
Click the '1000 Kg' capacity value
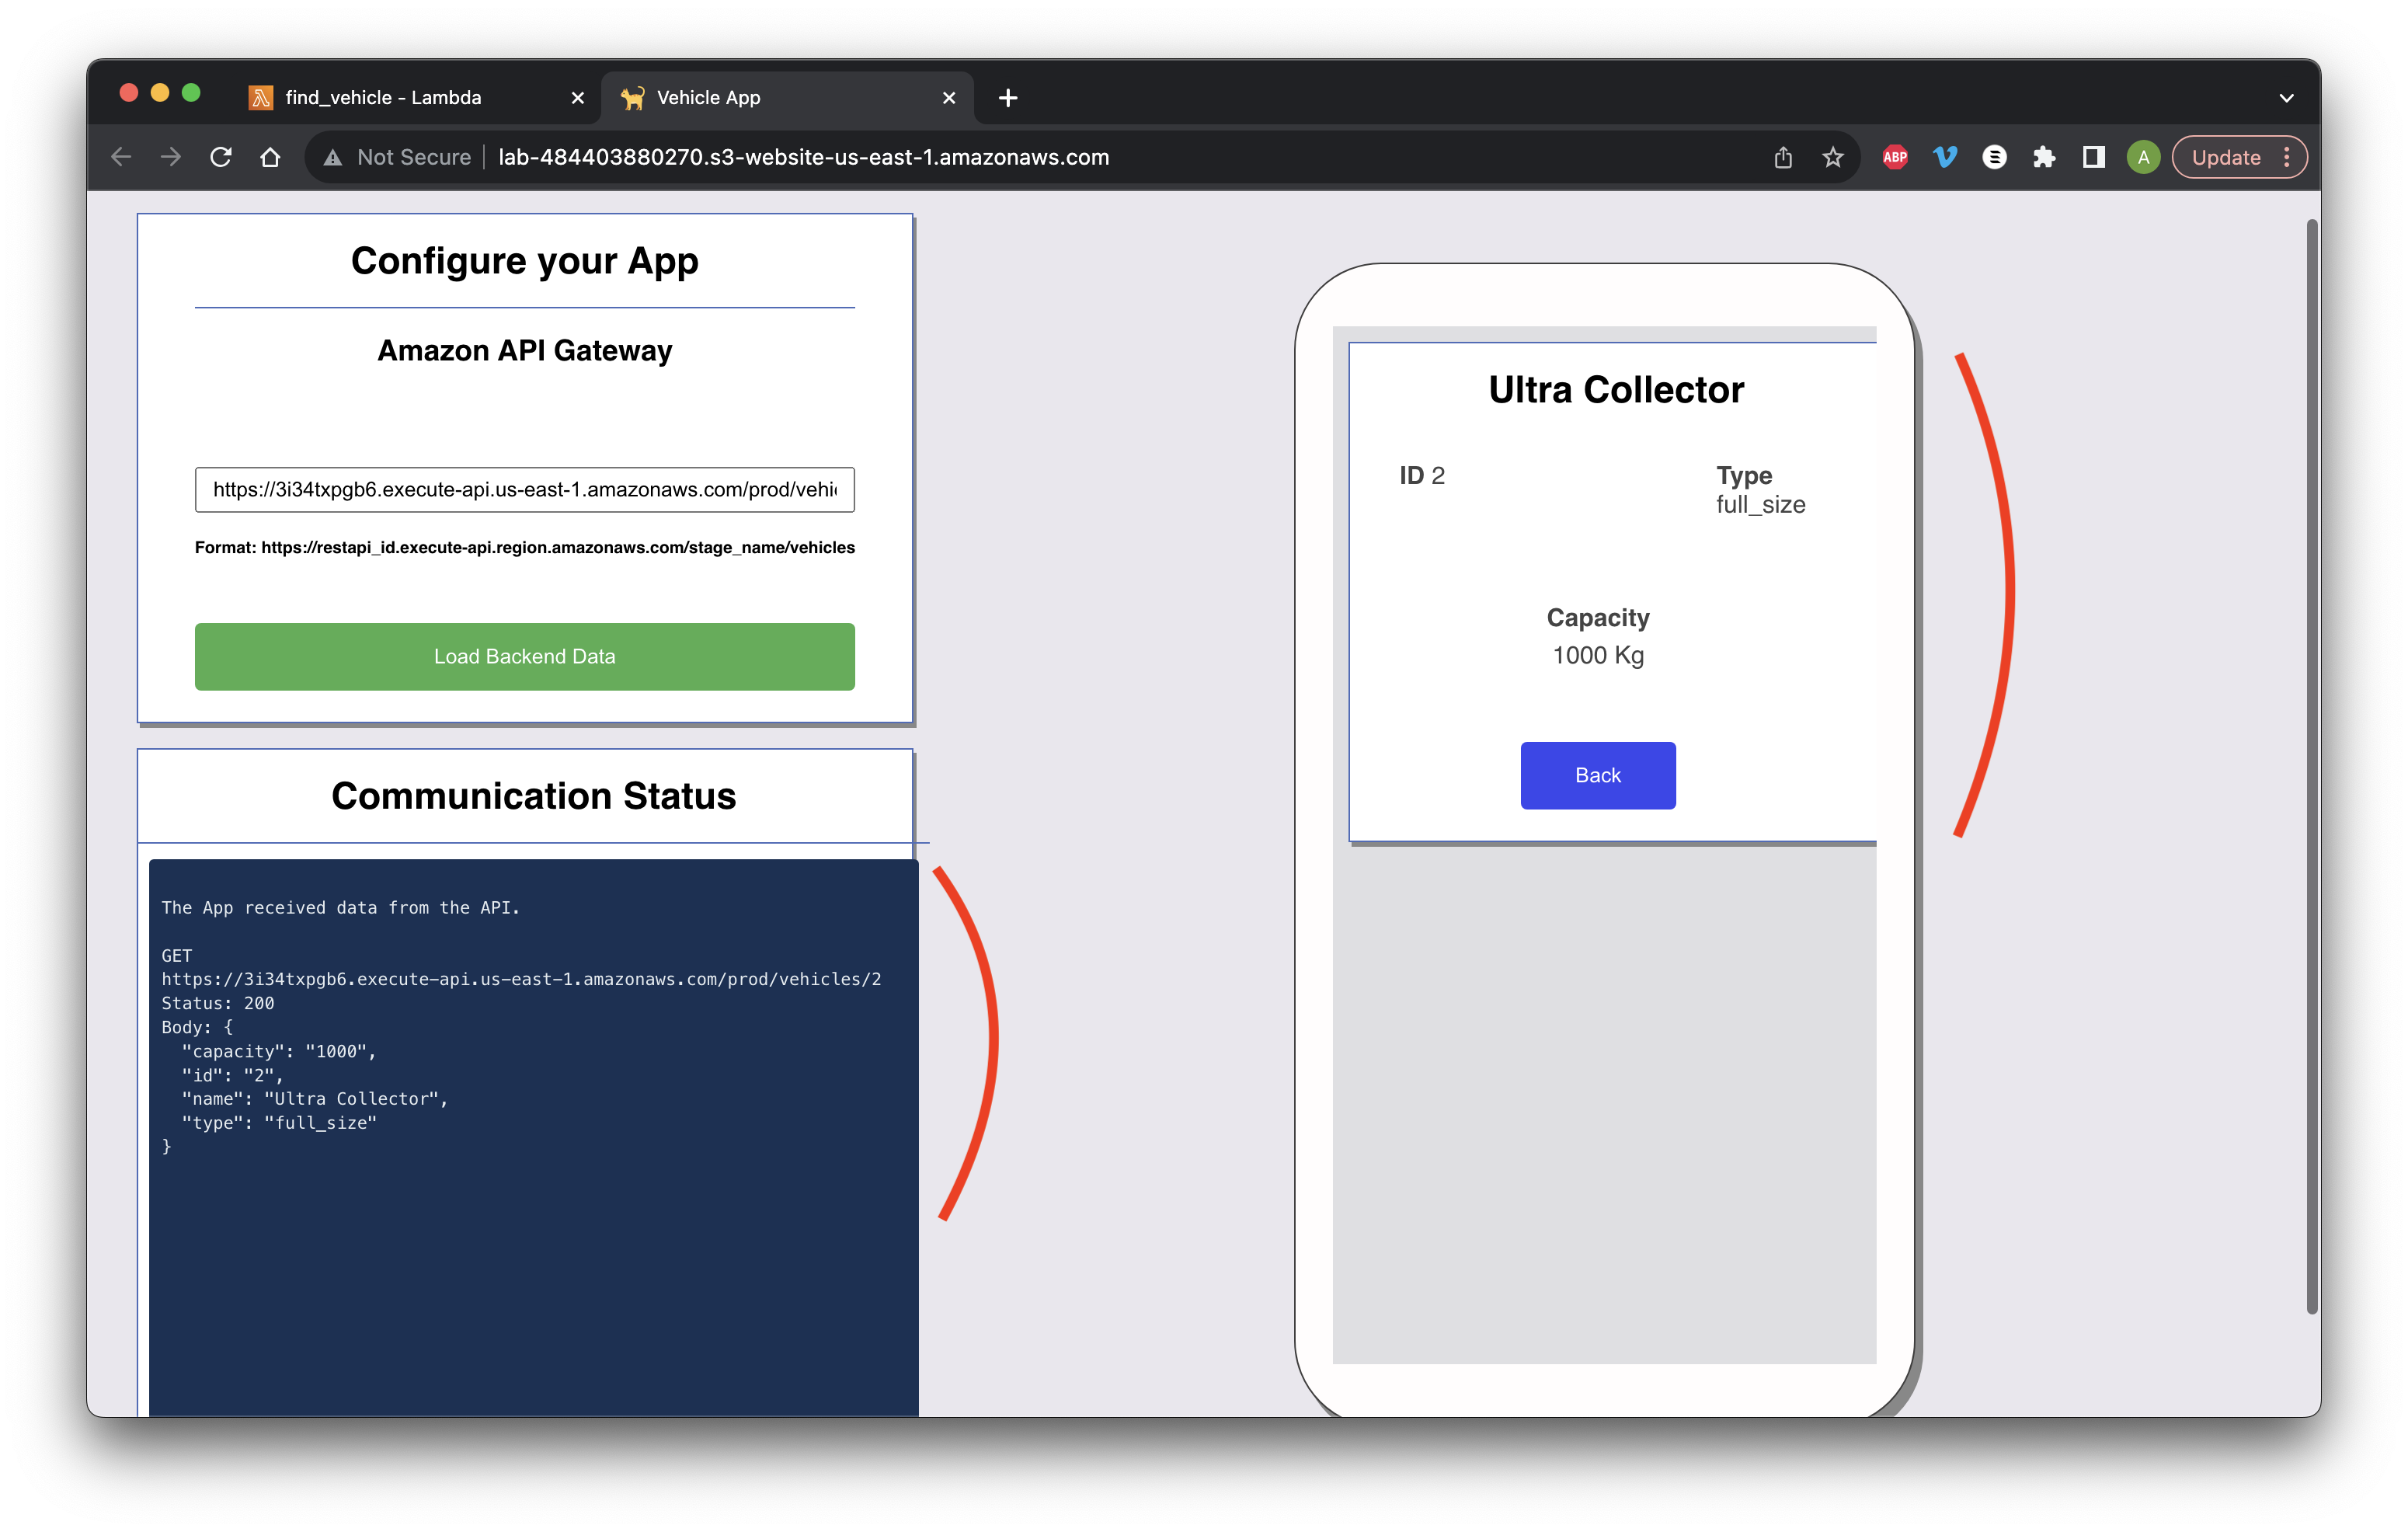[1598, 655]
